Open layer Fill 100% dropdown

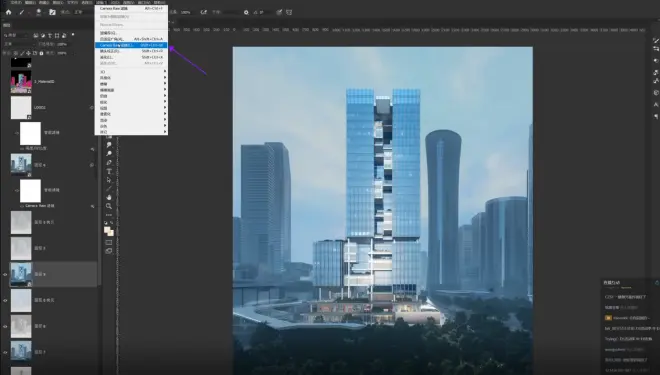coord(62,53)
